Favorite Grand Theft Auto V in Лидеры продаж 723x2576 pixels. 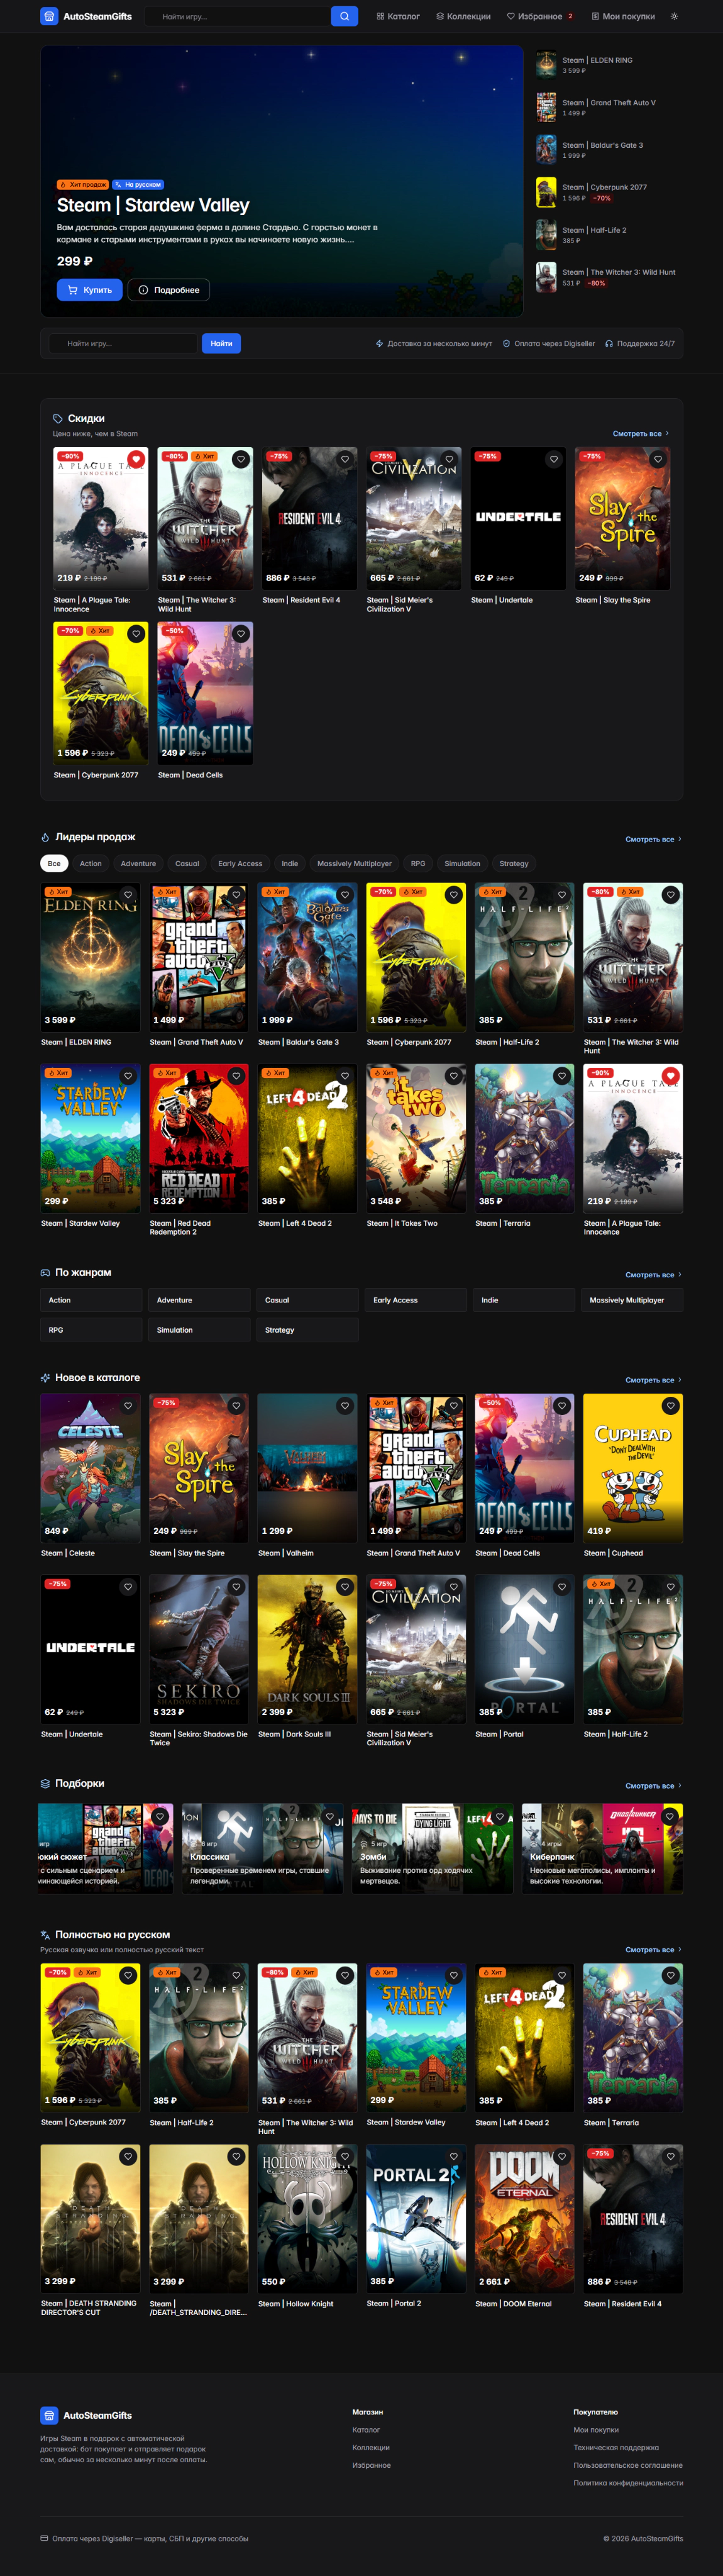click(236, 895)
